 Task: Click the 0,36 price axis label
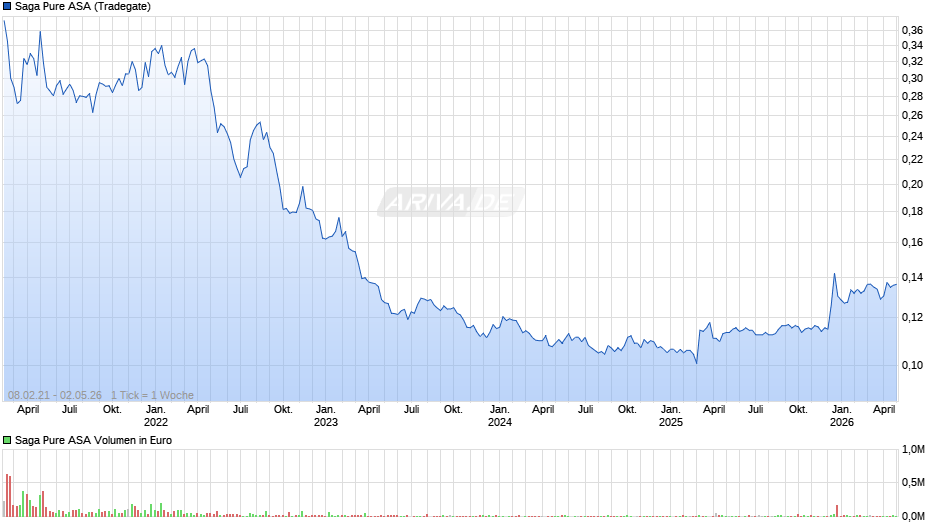point(912,30)
